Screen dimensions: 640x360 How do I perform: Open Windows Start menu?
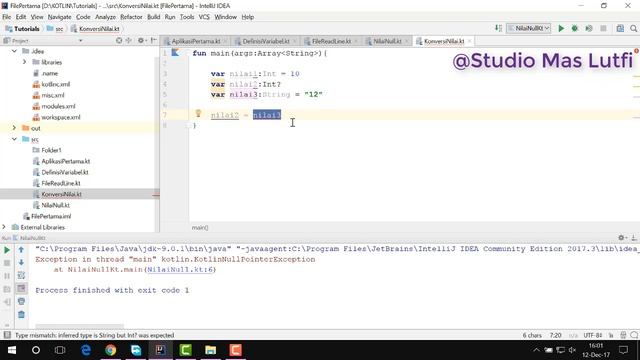[x=11, y=350]
